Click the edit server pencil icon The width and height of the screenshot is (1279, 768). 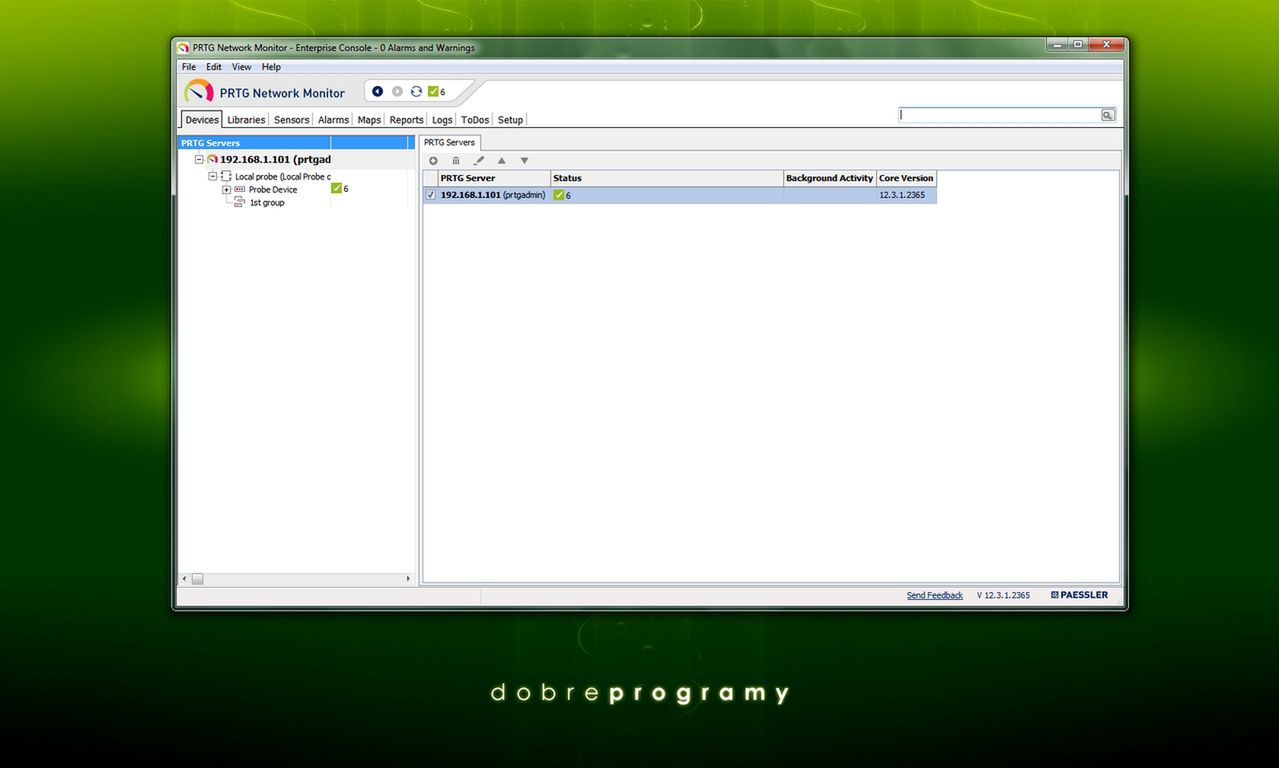(x=479, y=161)
